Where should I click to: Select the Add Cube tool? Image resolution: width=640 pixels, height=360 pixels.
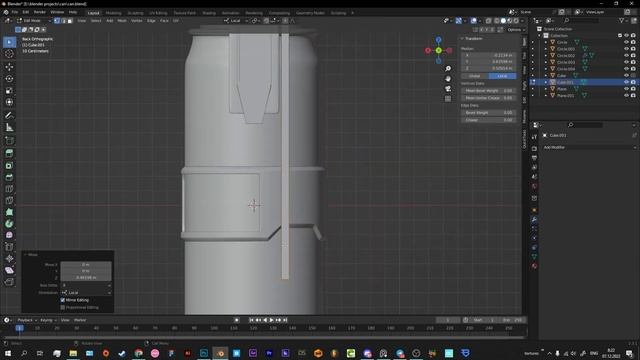click(x=9, y=141)
